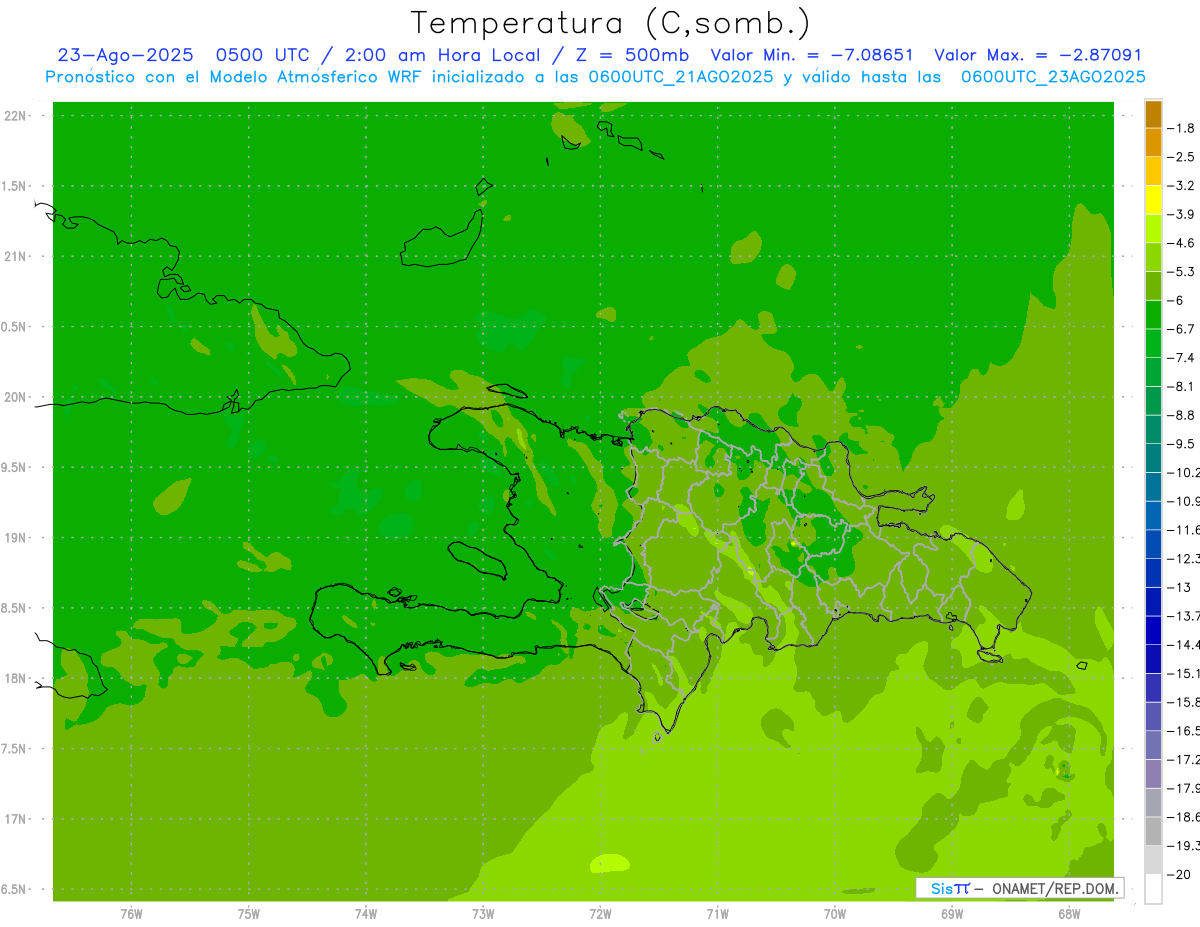Click the "-20" colorbar label

coord(1181,874)
